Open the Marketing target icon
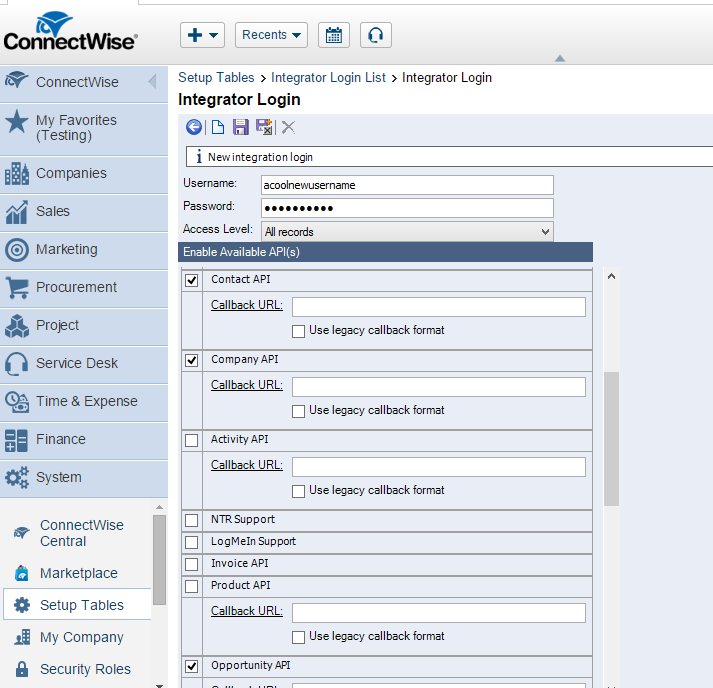Image resolution: width=713 pixels, height=688 pixels. (x=17, y=250)
